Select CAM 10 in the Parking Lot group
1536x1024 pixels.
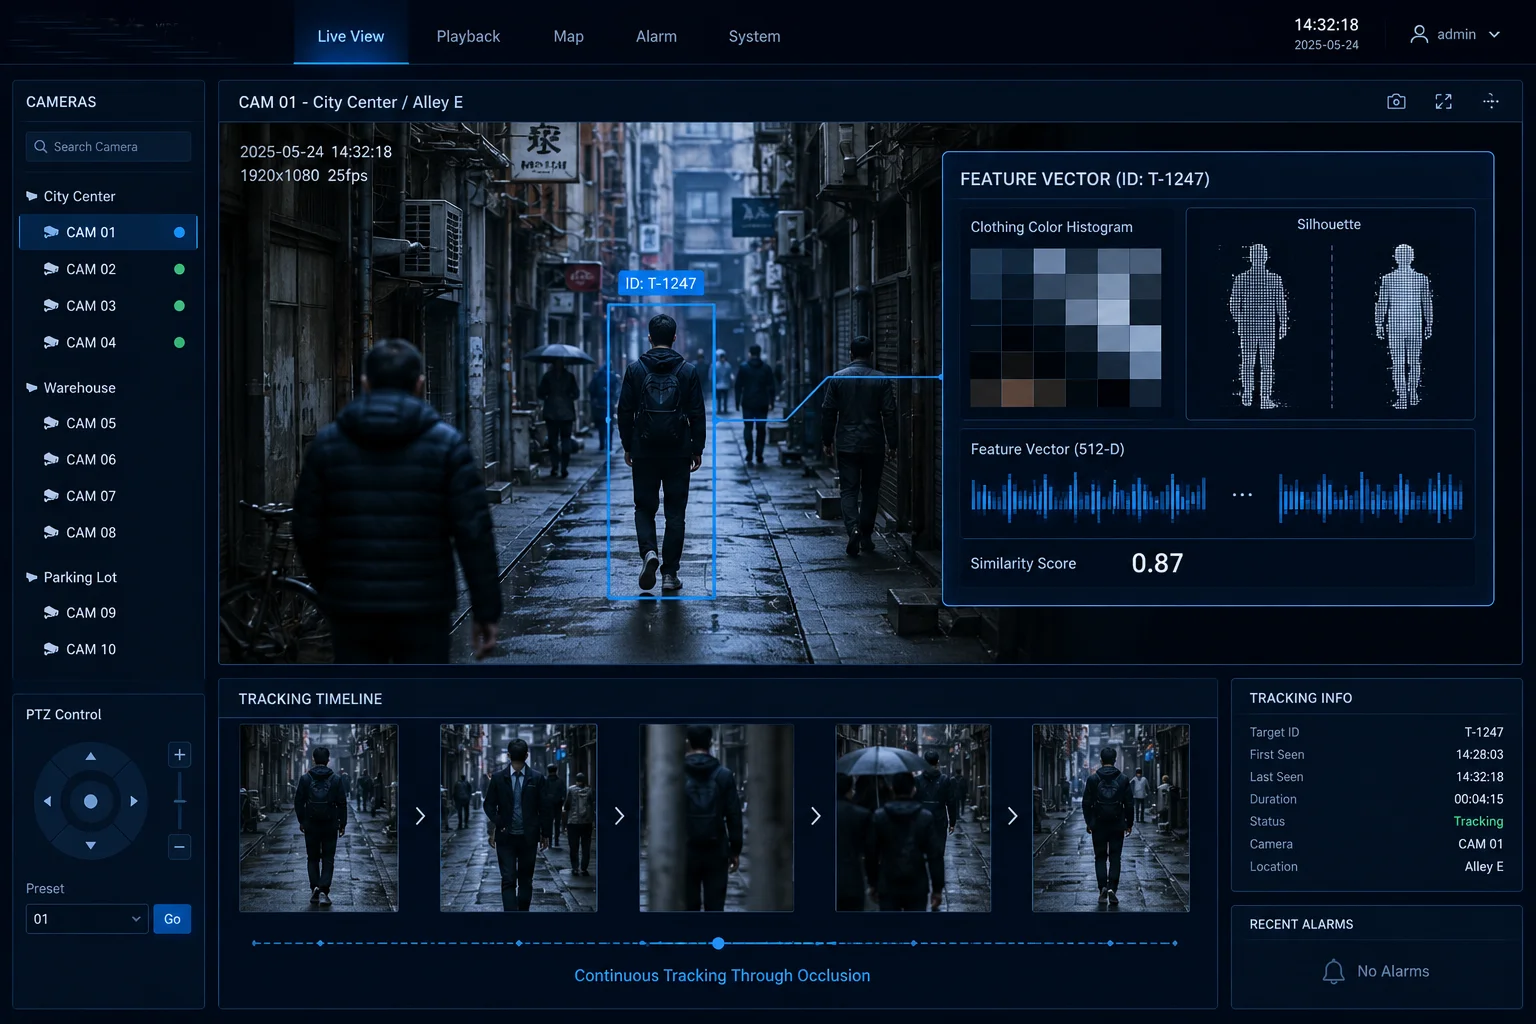(x=108, y=649)
